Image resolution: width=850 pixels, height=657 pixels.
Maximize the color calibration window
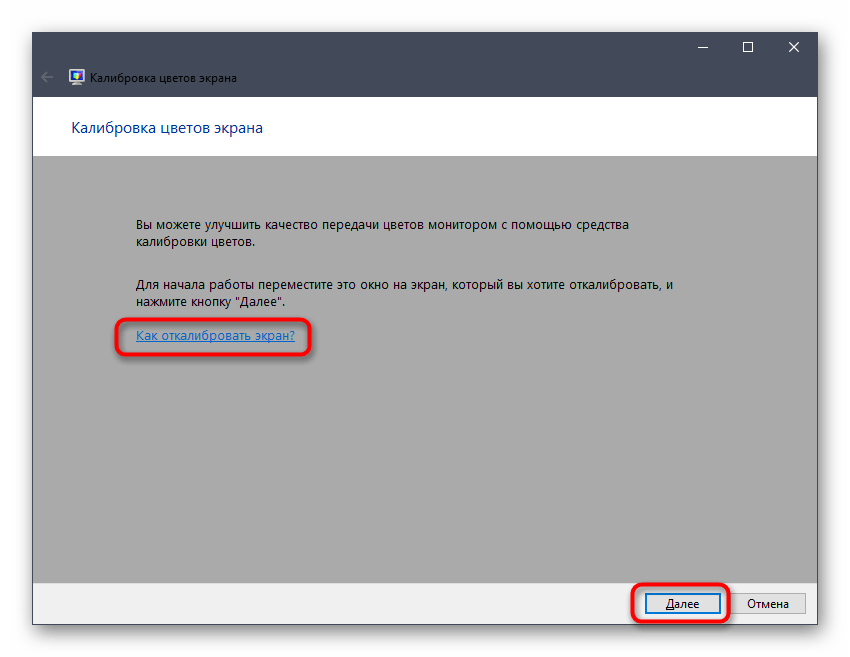tap(748, 47)
